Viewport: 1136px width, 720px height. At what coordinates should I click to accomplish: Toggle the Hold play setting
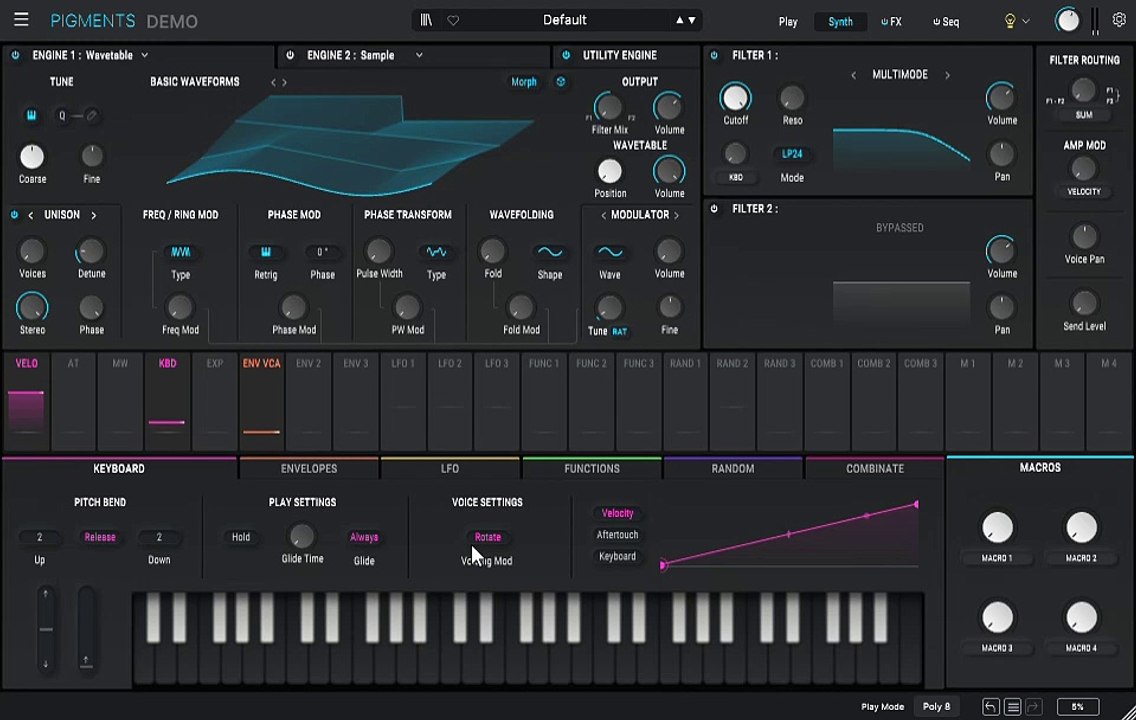(x=241, y=537)
